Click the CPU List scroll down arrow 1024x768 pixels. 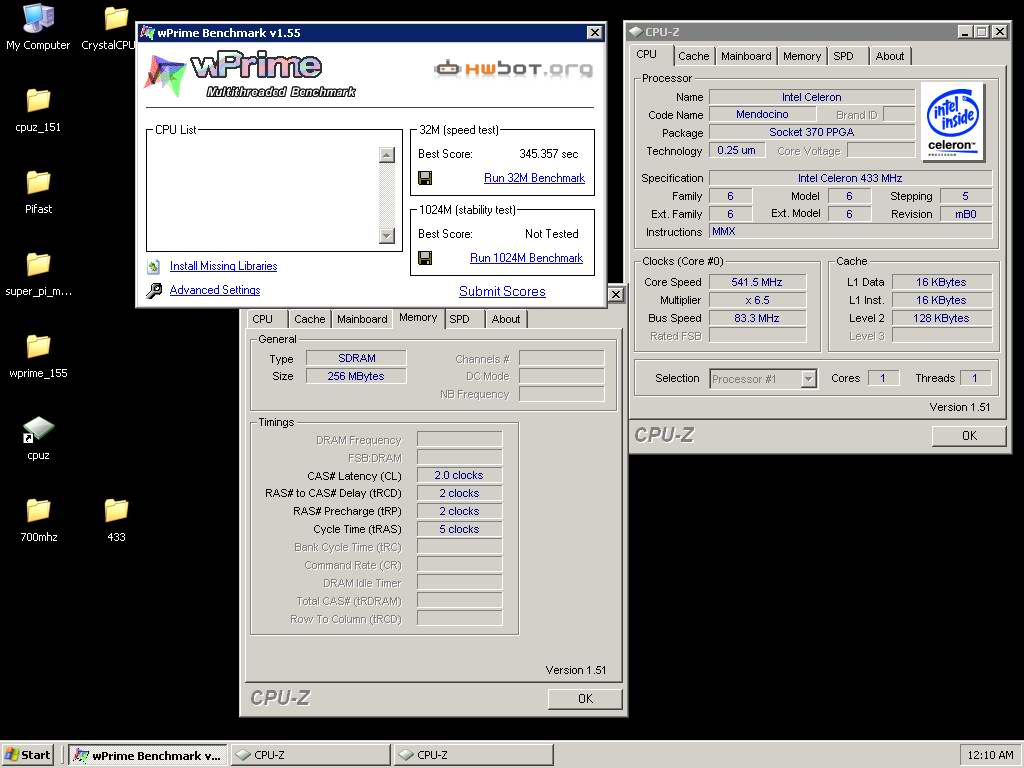387,236
